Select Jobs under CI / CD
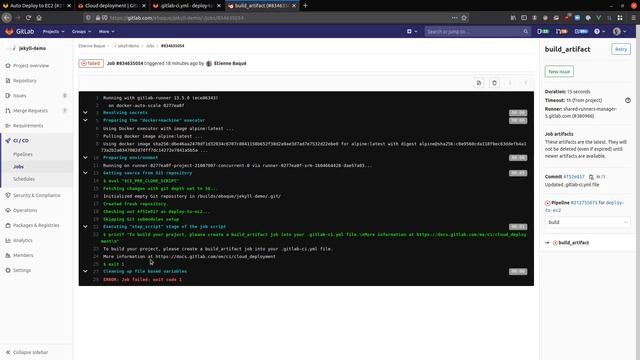Viewport: 640px width, 360px height. click(x=18, y=167)
